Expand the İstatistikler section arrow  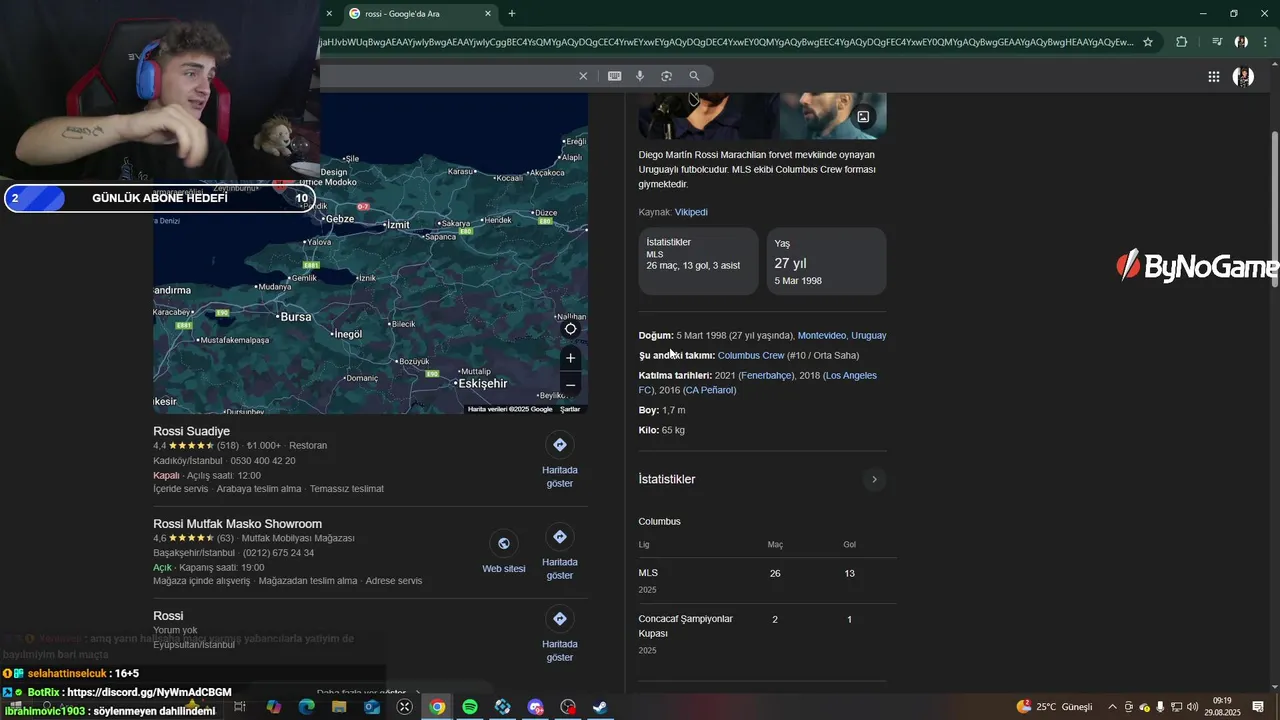click(874, 480)
